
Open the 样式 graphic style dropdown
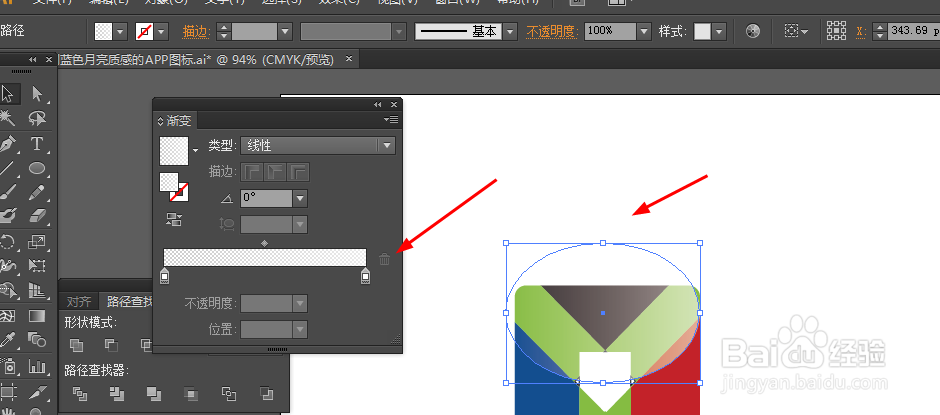click(x=719, y=31)
